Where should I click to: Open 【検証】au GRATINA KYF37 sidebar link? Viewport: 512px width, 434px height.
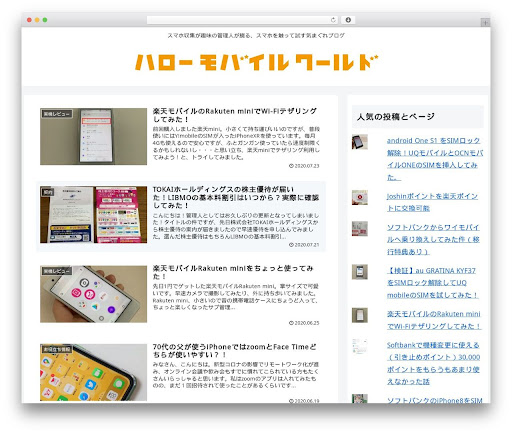tap(433, 283)
